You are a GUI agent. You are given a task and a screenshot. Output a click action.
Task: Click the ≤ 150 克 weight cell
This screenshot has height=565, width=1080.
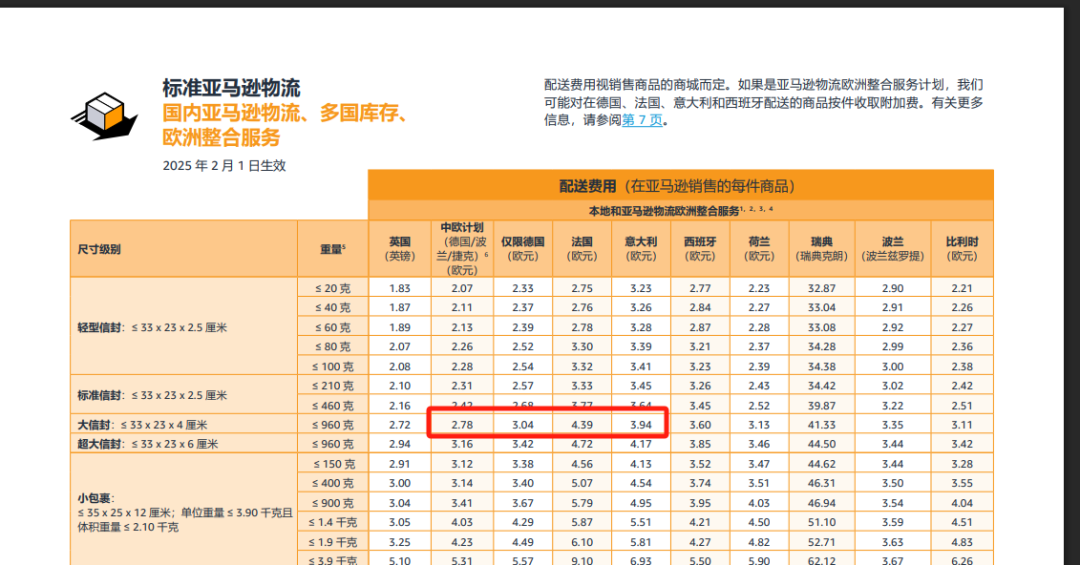click(x=333, y=464)
